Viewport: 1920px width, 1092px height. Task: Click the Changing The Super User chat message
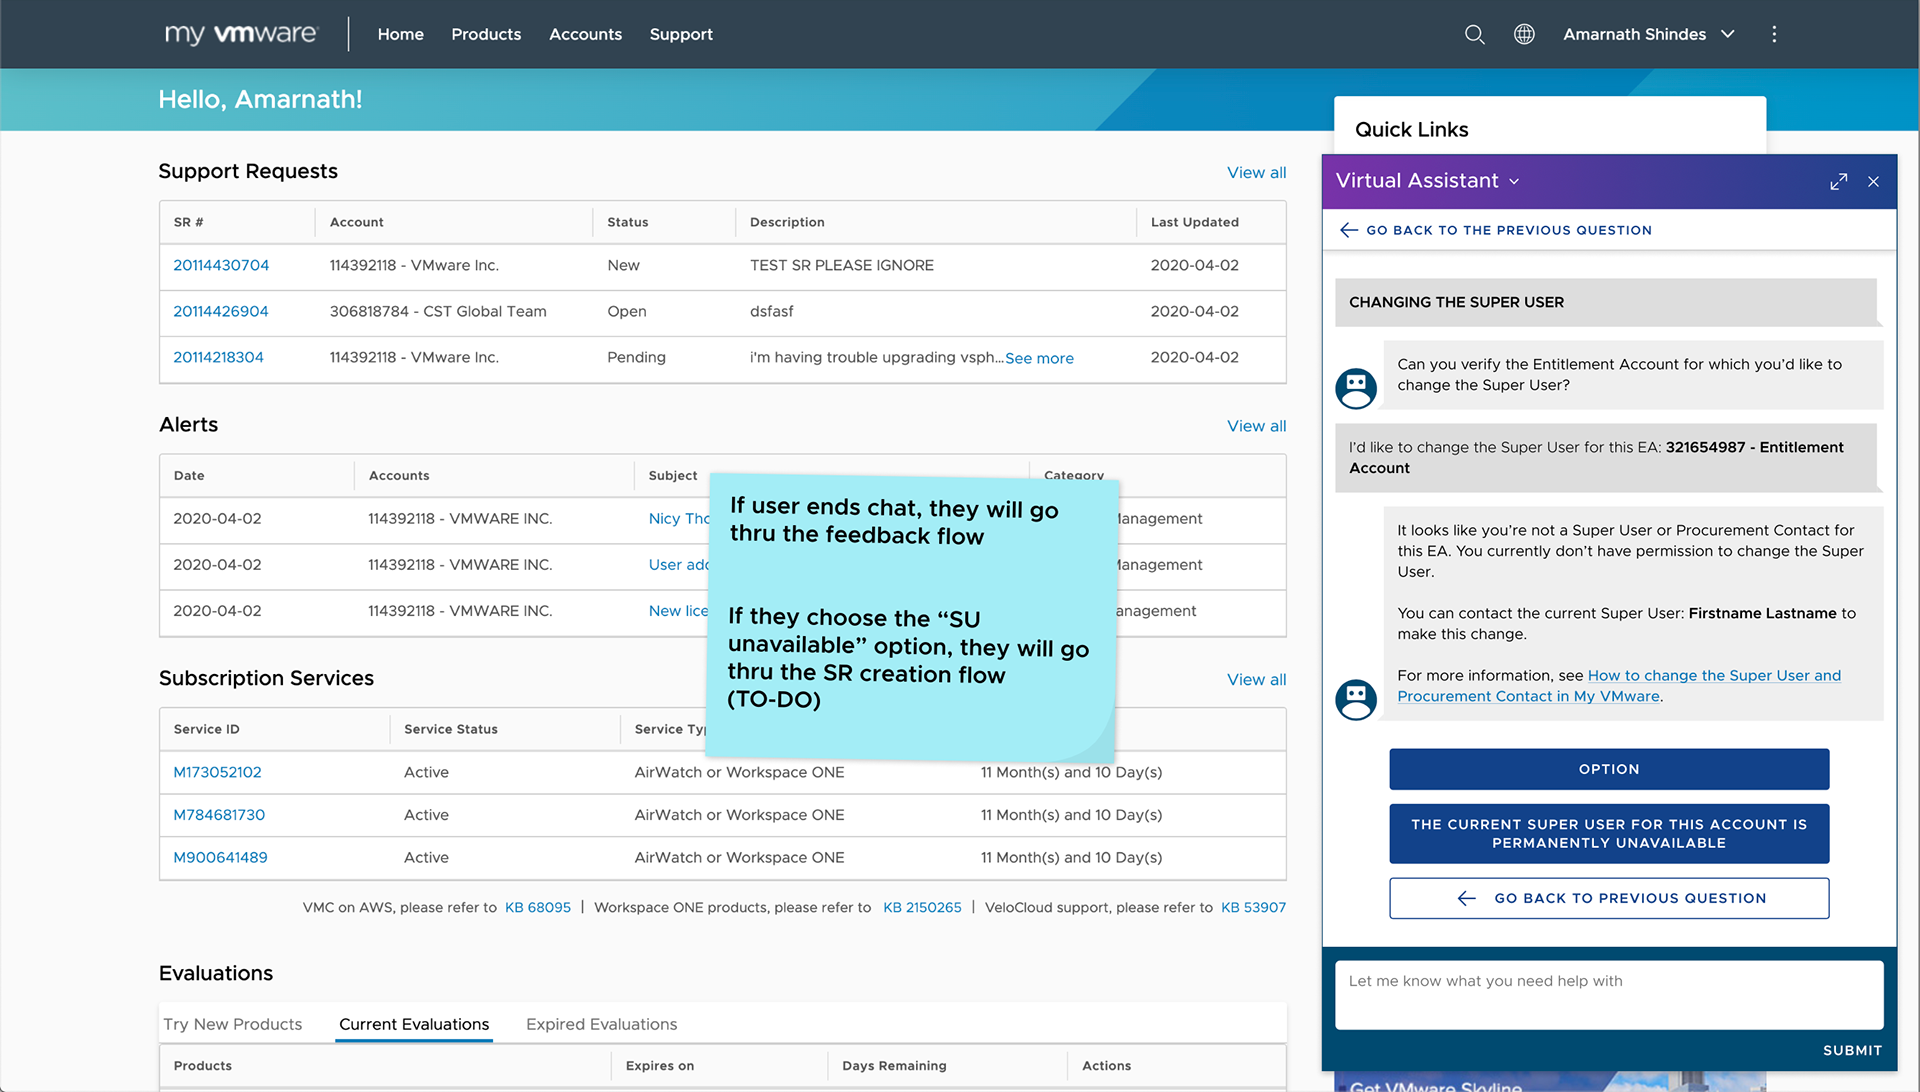pyautogui.click(x=1606, y=302)
